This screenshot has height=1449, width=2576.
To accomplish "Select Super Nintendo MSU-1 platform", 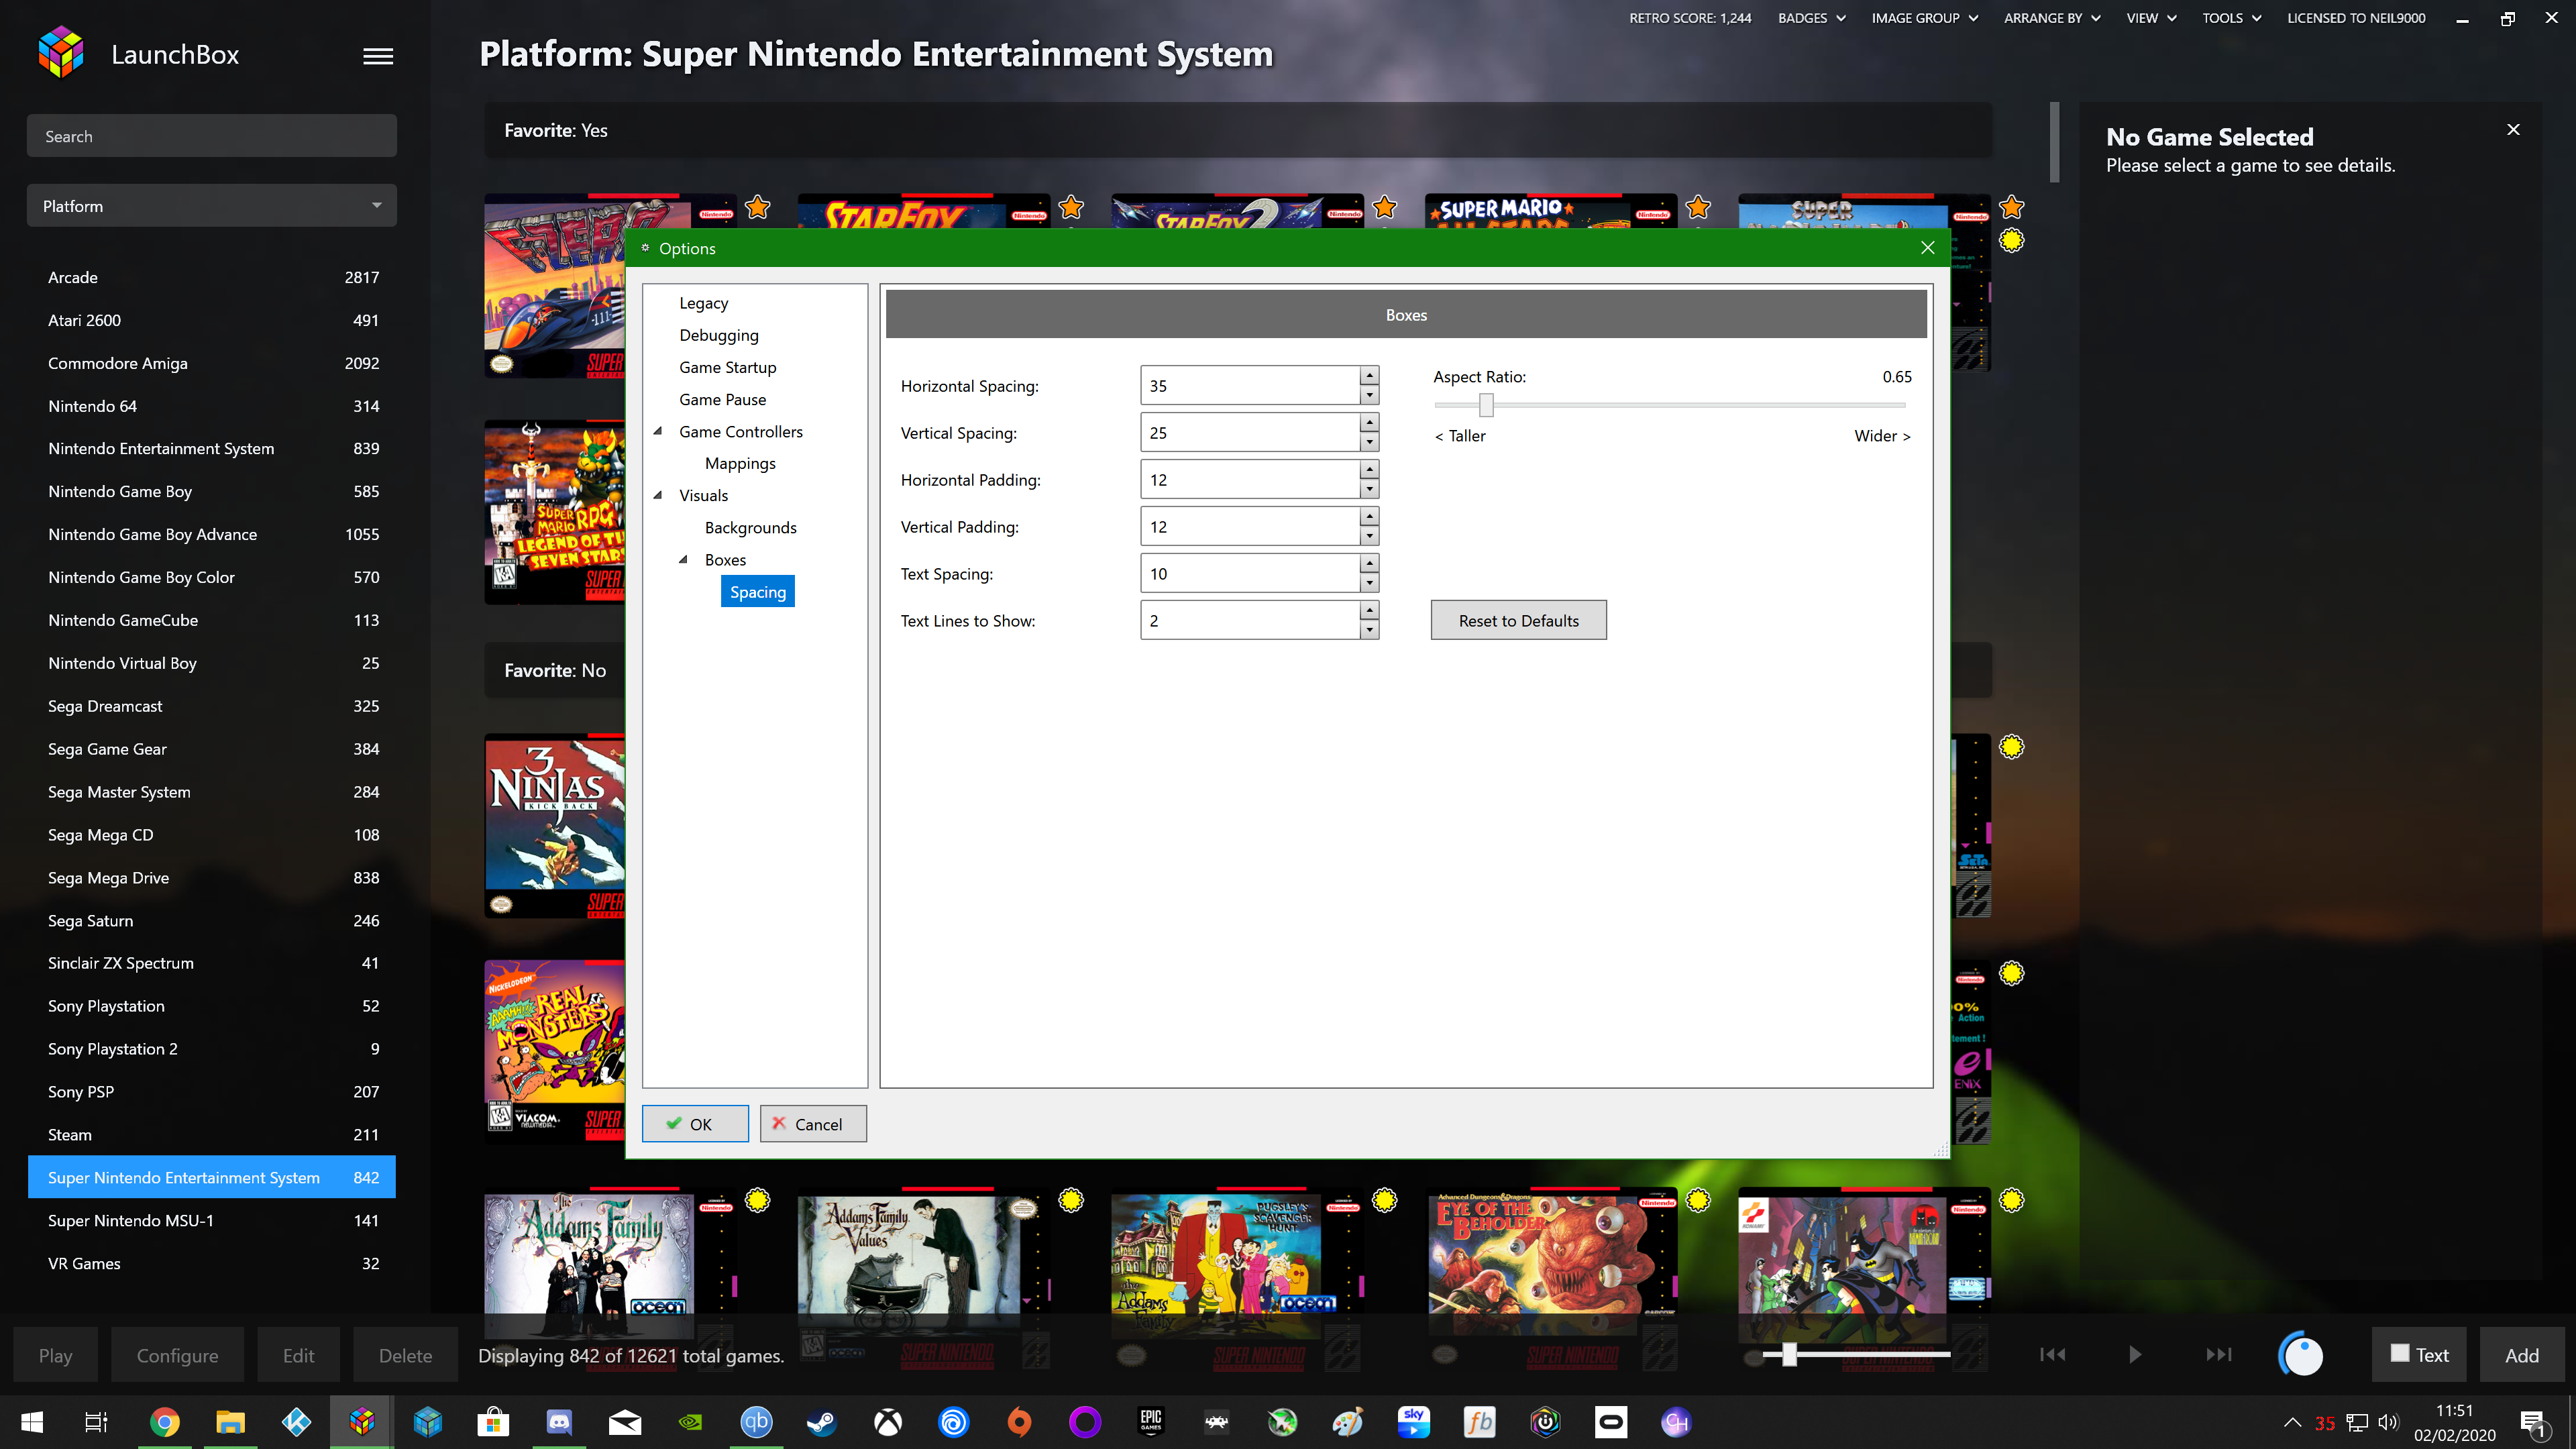I will point(212,1220).
